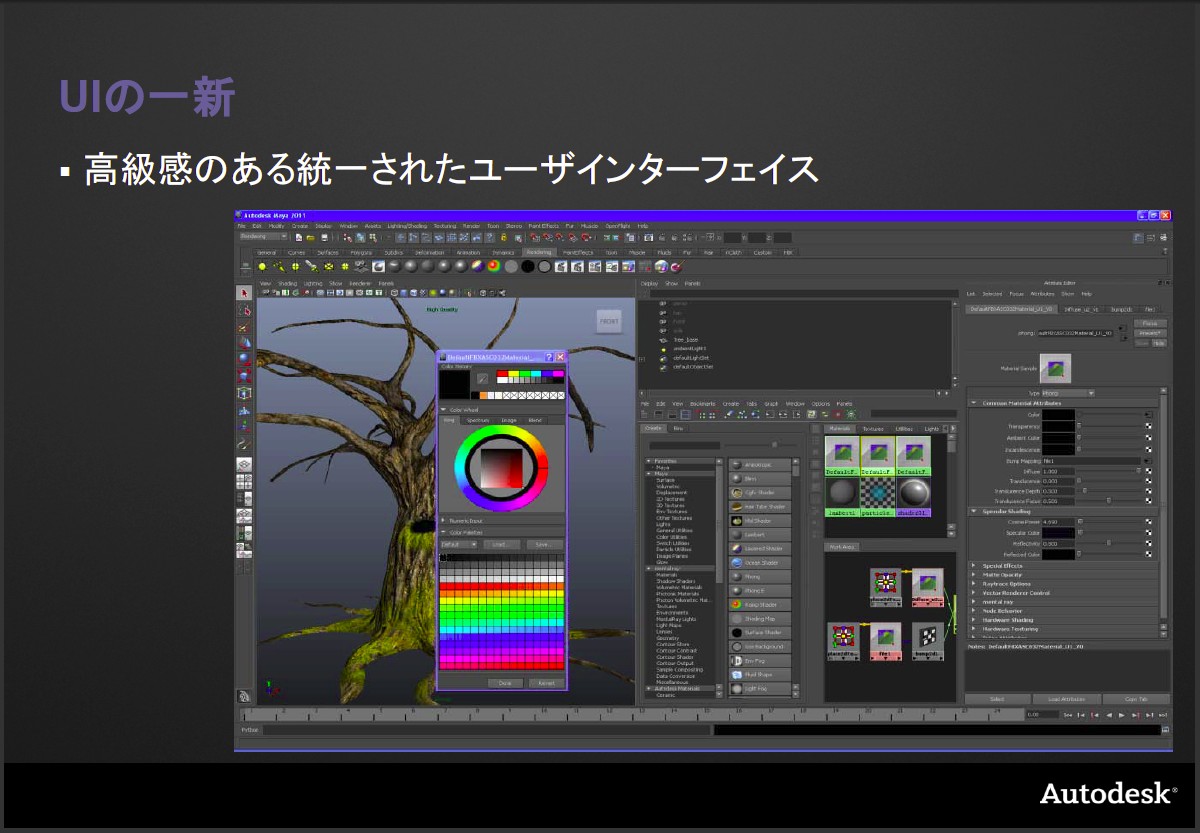Screen dimensions: 1200x833
Task: Click the single-pane quick layout button in toolbox
Action: (244, 465)
